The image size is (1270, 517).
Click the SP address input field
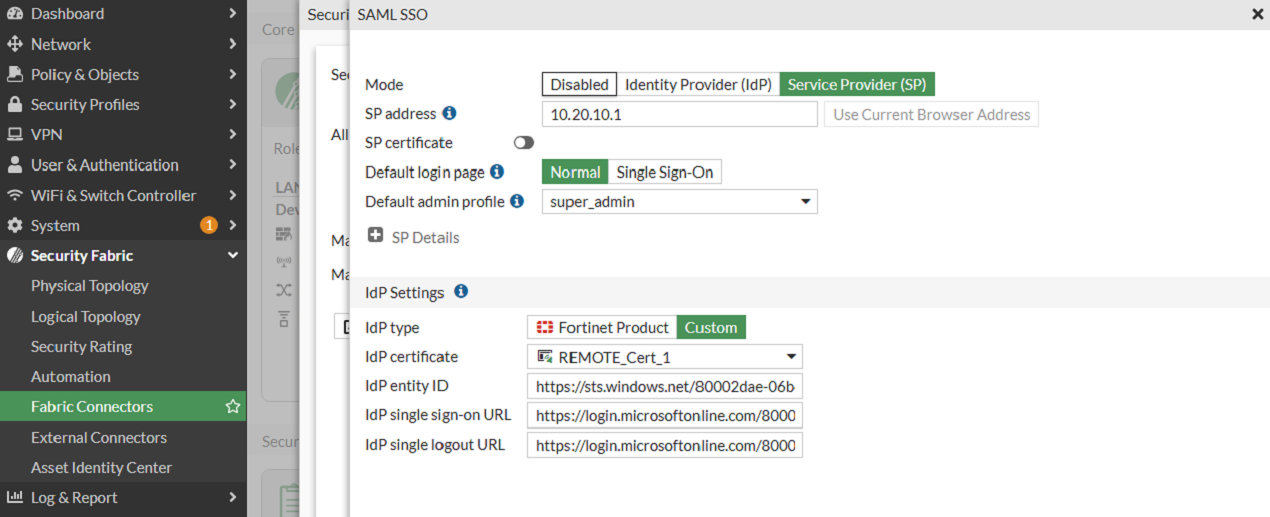click(x=680, y=114)
